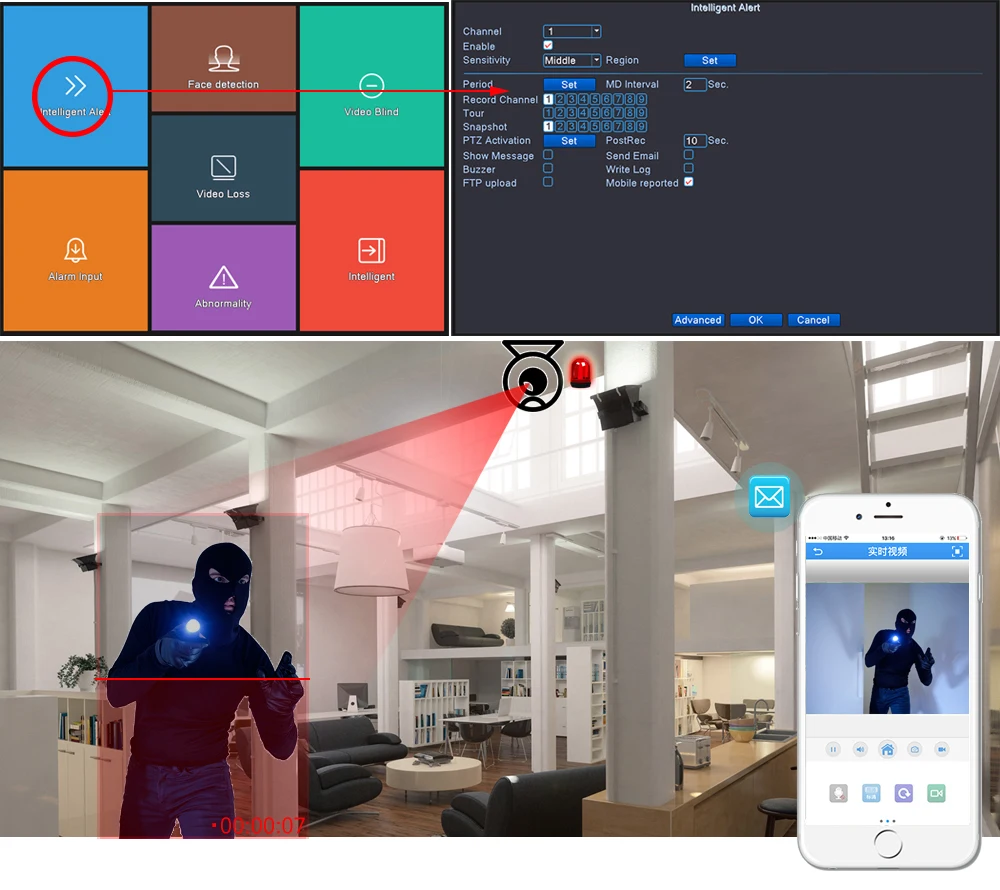The width and height of the screenshot is (1000, 890).
Task: Open the Video Loss tile
Action: click(223, 168)
